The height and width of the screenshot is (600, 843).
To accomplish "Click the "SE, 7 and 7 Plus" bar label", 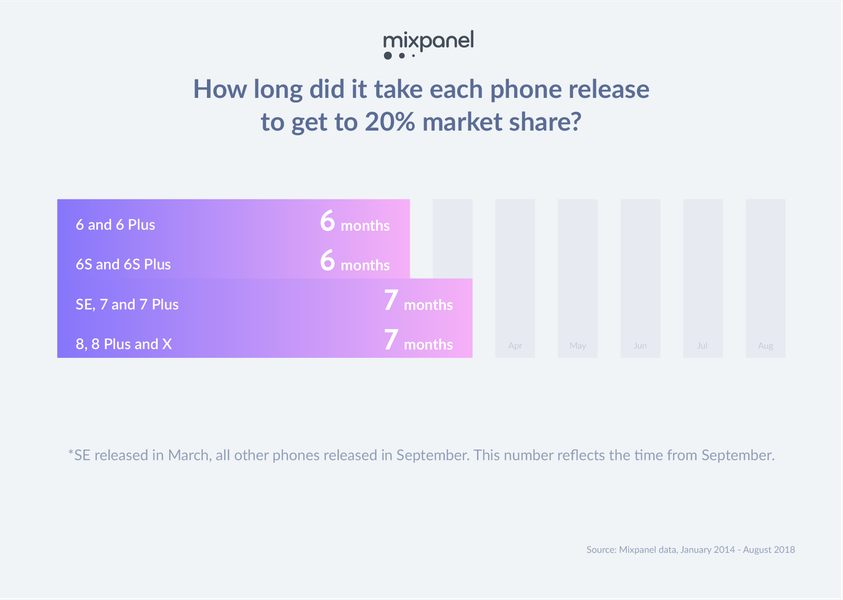I will tap(127, 304).
